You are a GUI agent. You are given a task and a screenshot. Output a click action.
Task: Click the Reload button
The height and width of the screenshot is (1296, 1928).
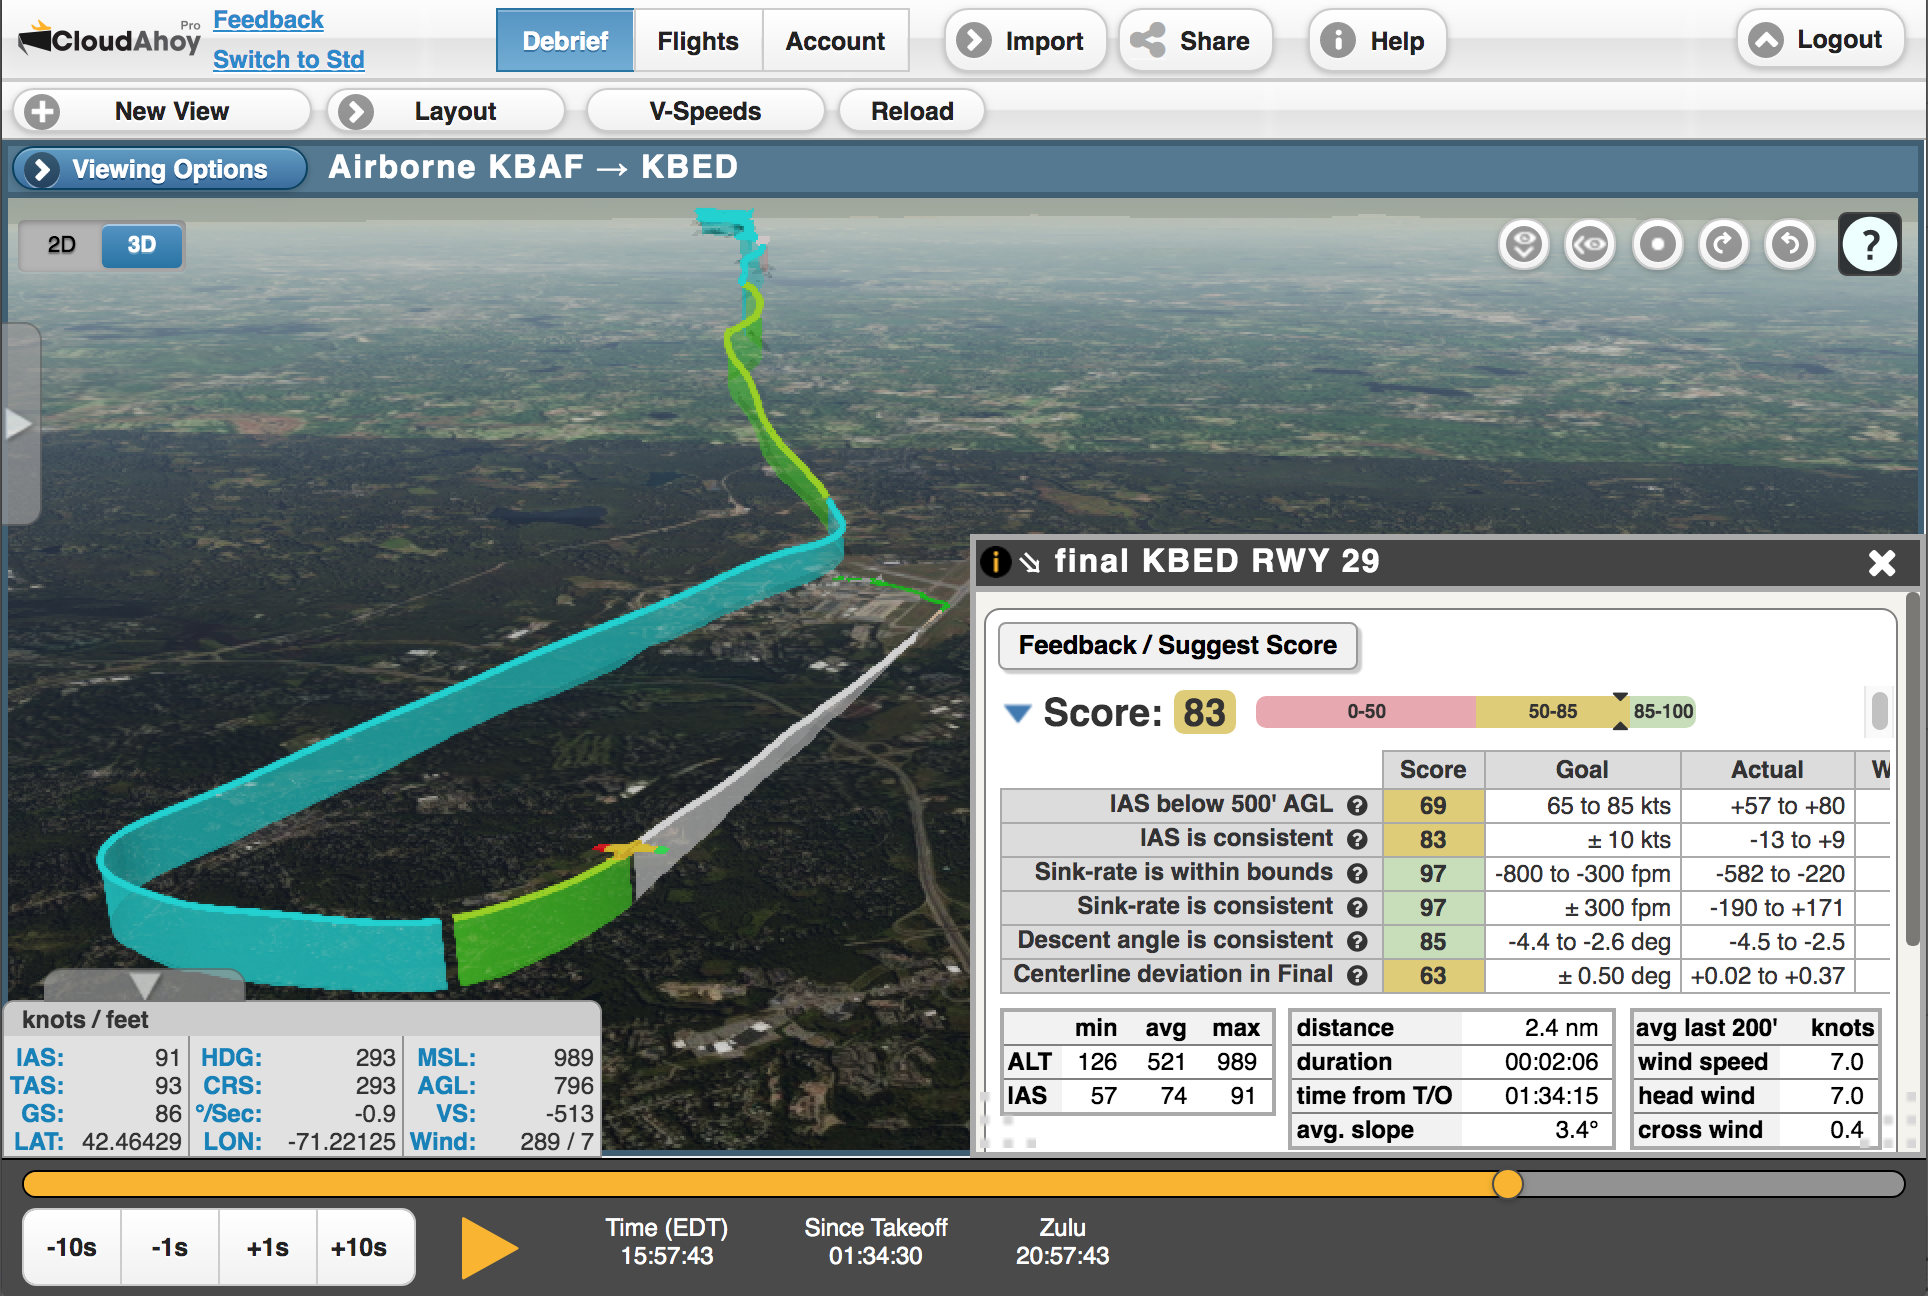tap(912, 111)
